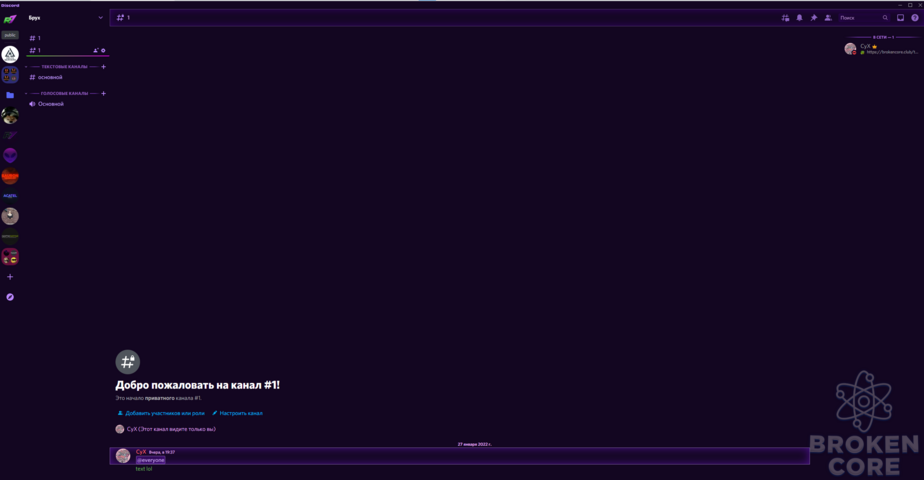The height and width of the screenshot is (480, 924).
Task: Open the inbox icon in the header
Action: click(x=900, y=18)
